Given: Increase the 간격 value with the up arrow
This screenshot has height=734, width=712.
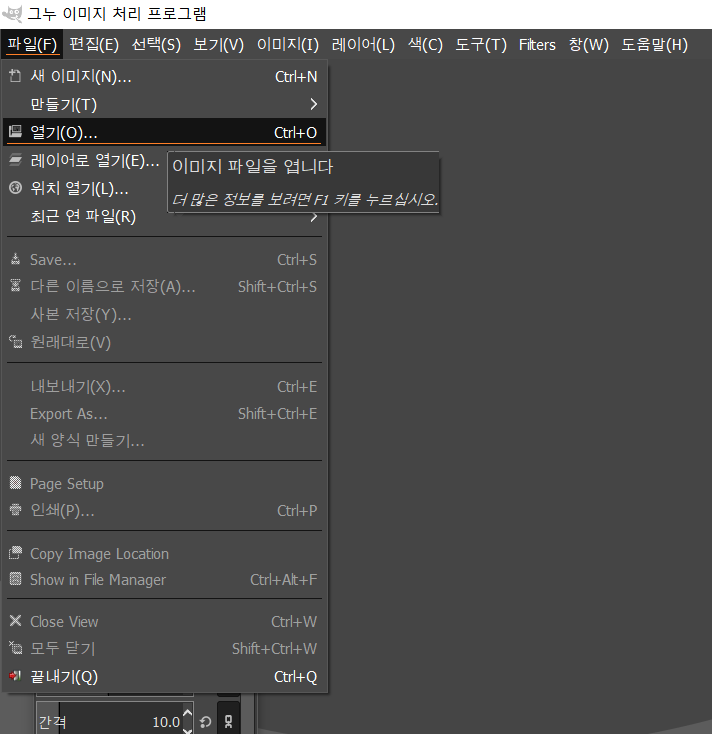Looking at the screenshot, I should point(187,713).
